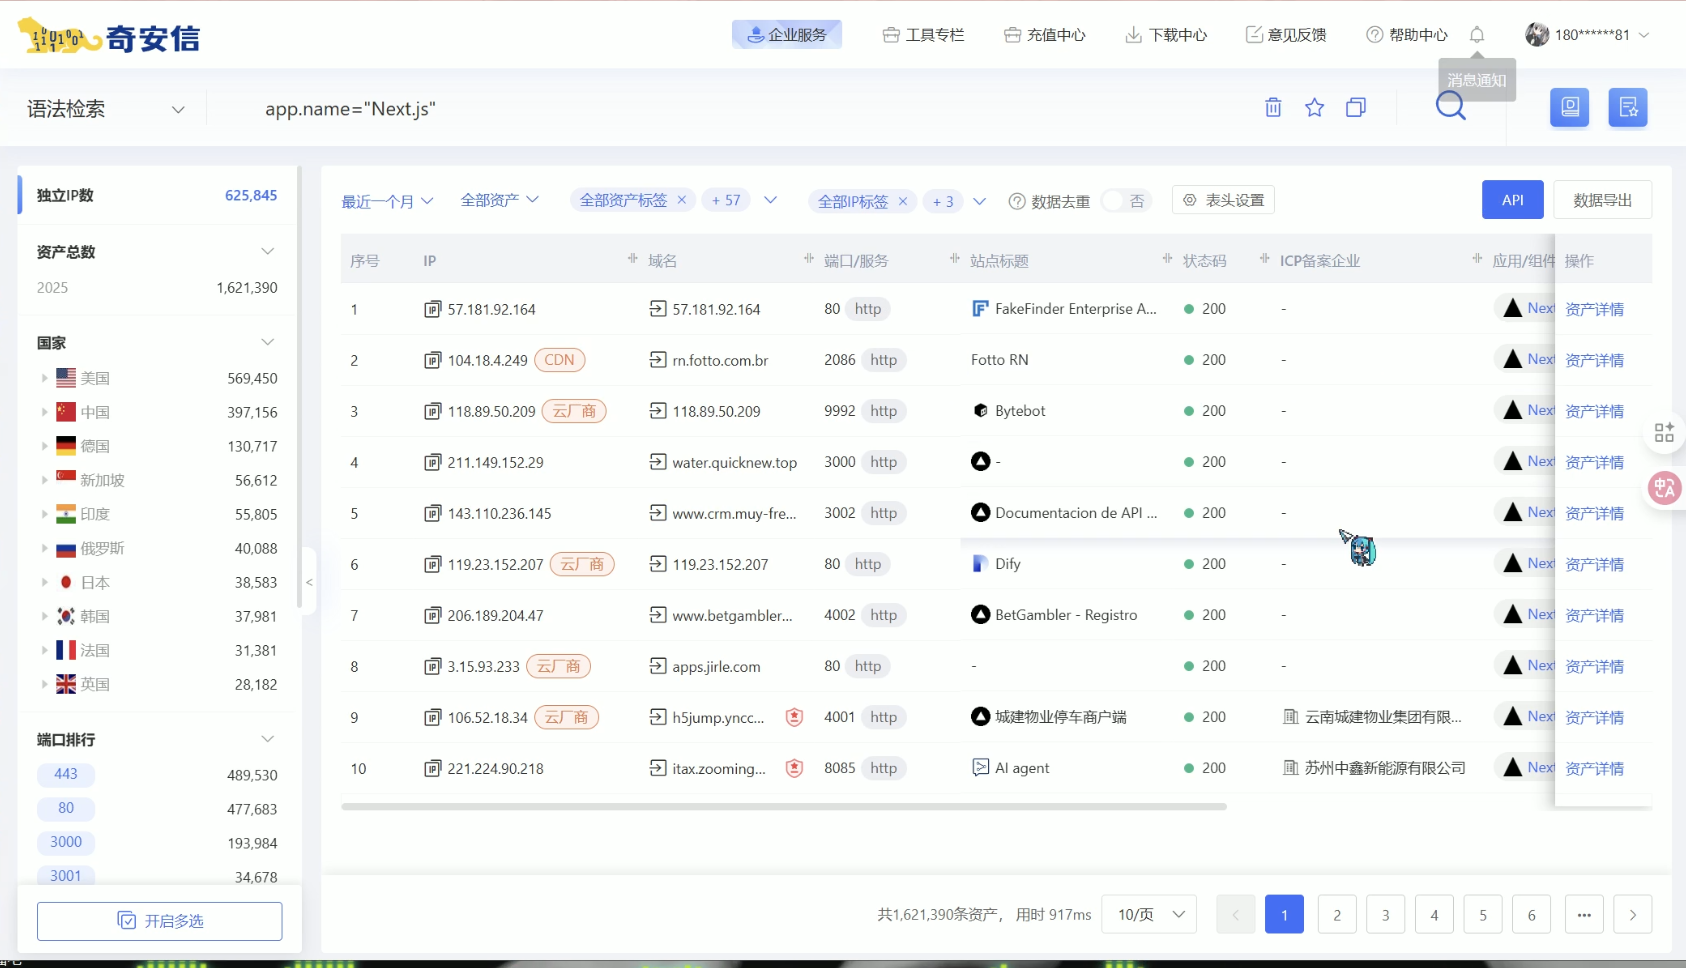The width and height of the screenshot is (1686, 968).
Task: Expand the asset tag filter dropdown arrow
Action: pyautogui.click(x=770, y=200)
